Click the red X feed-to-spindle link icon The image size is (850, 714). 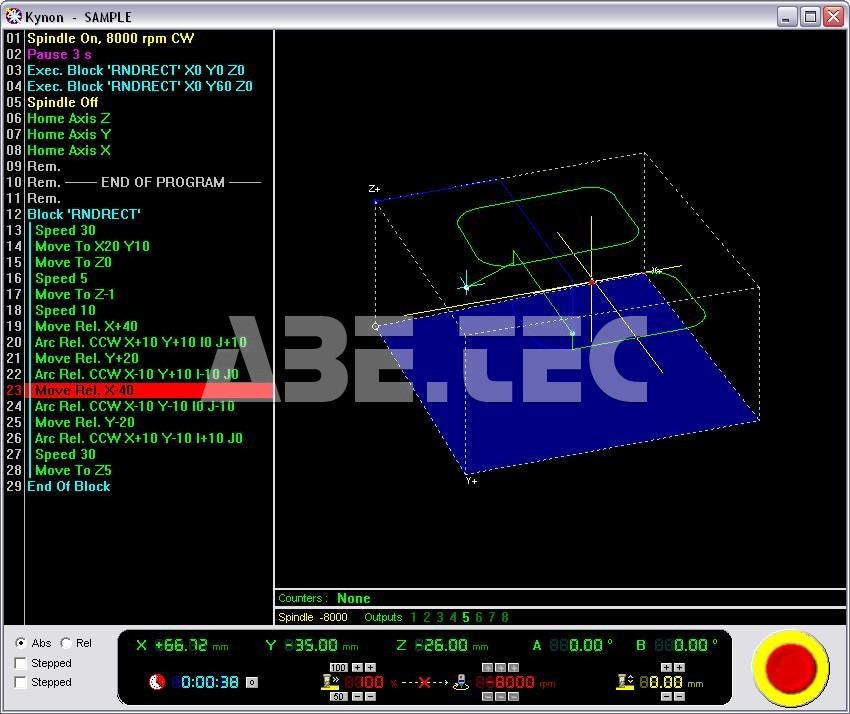(424, 683)
